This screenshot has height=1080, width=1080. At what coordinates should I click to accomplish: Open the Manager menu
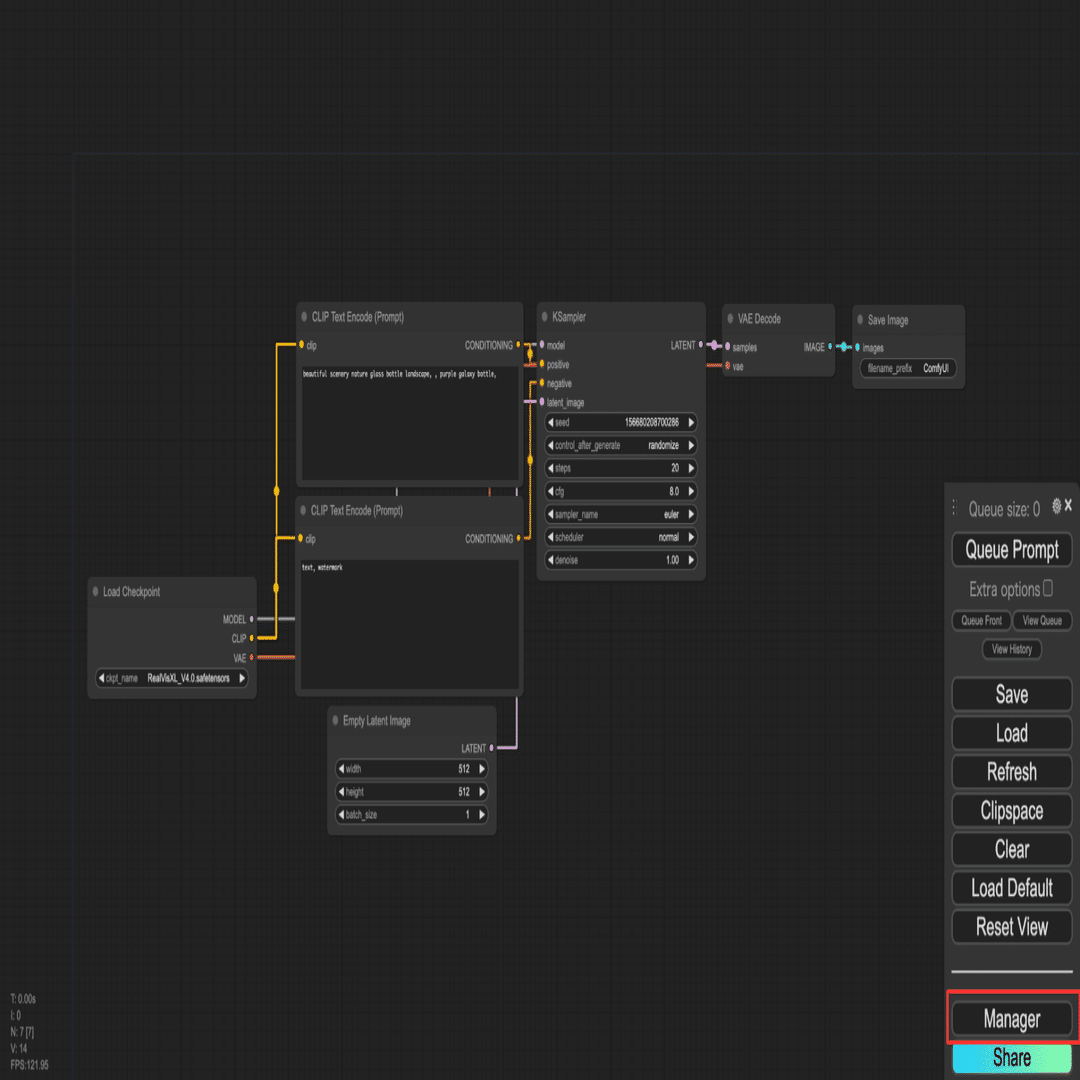[x=1011, y=1019]
